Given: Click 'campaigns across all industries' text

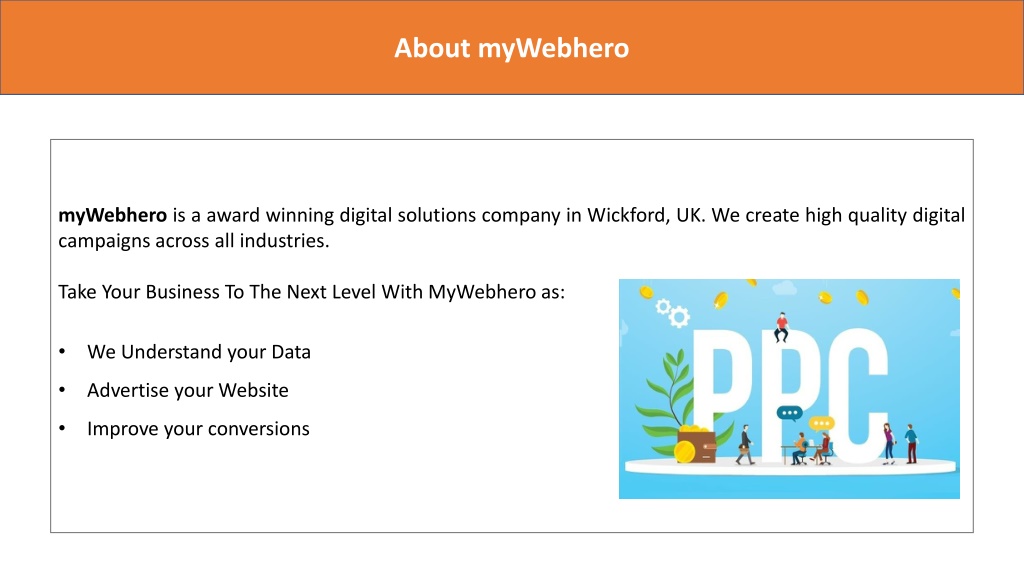Looking at the screenshot, I should point(193,241).
